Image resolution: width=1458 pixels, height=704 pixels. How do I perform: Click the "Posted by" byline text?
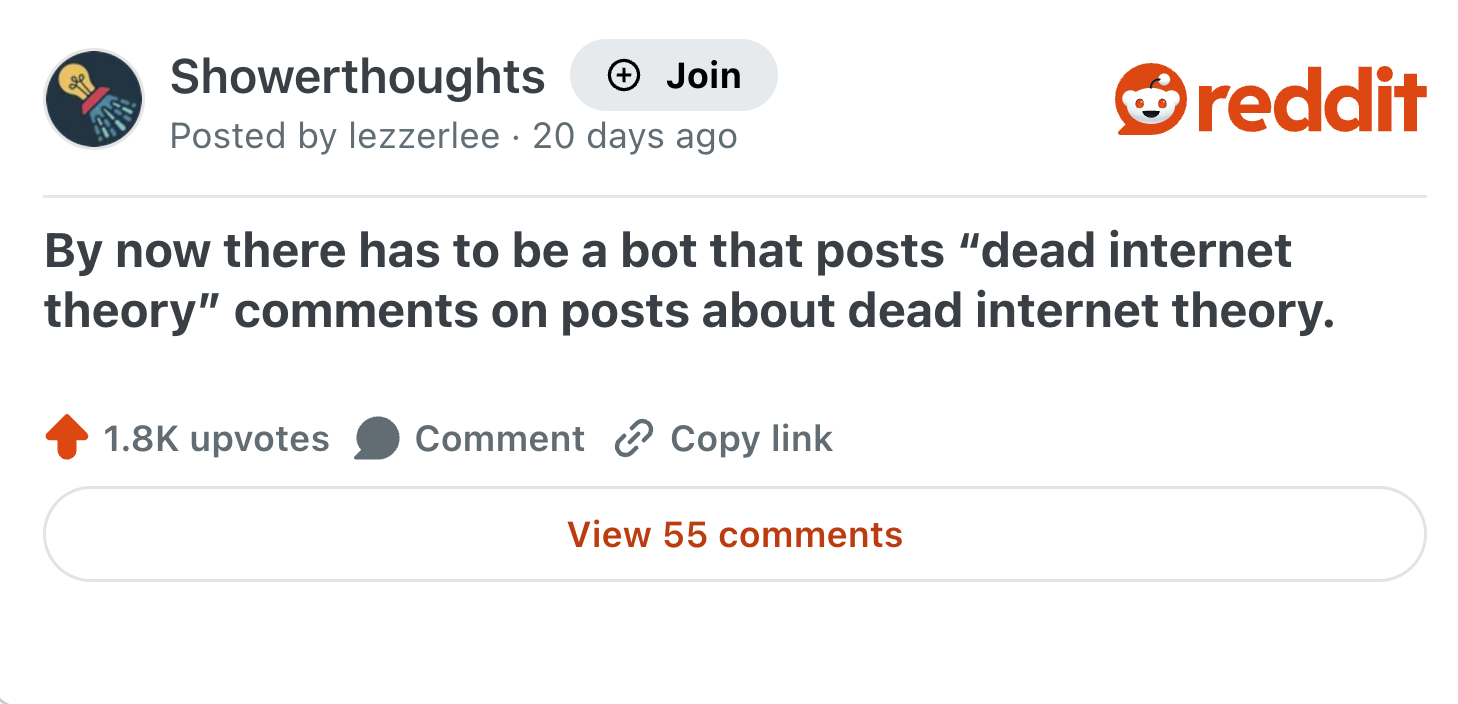coord(253,135)
